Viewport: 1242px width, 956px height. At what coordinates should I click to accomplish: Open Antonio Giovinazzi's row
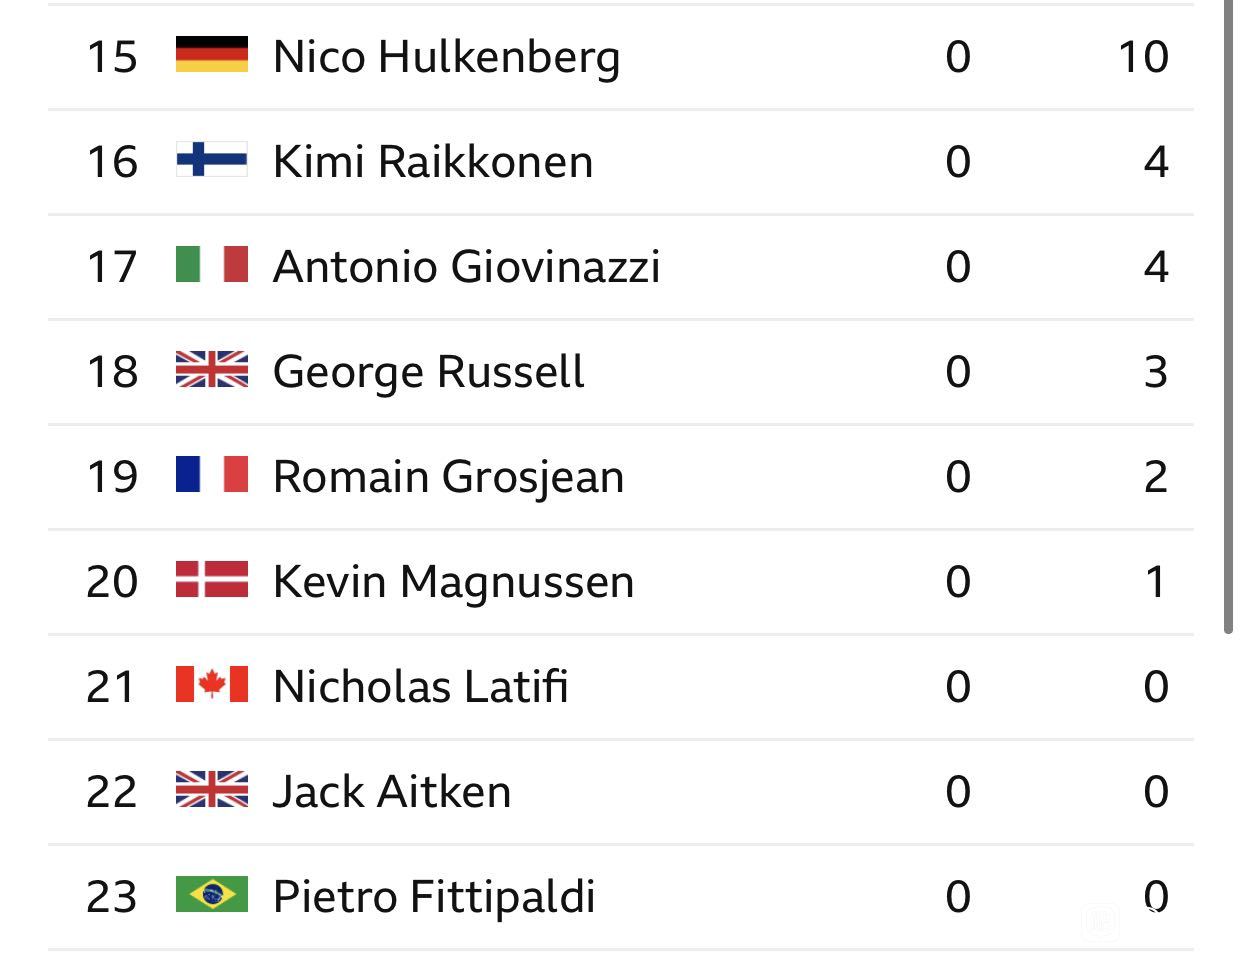620,267
